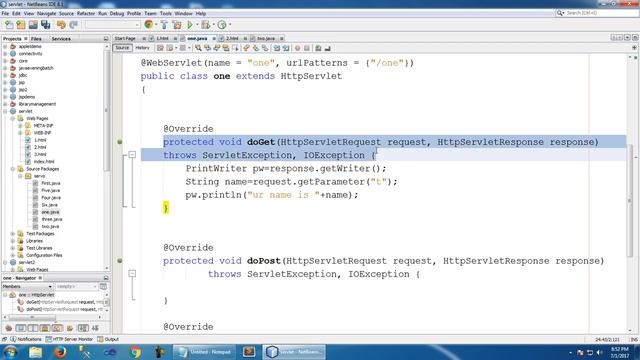Expand the librarymanagement project node
Image resolution: width=640 pixels, height=360 pixels.
tap(5, 104)
